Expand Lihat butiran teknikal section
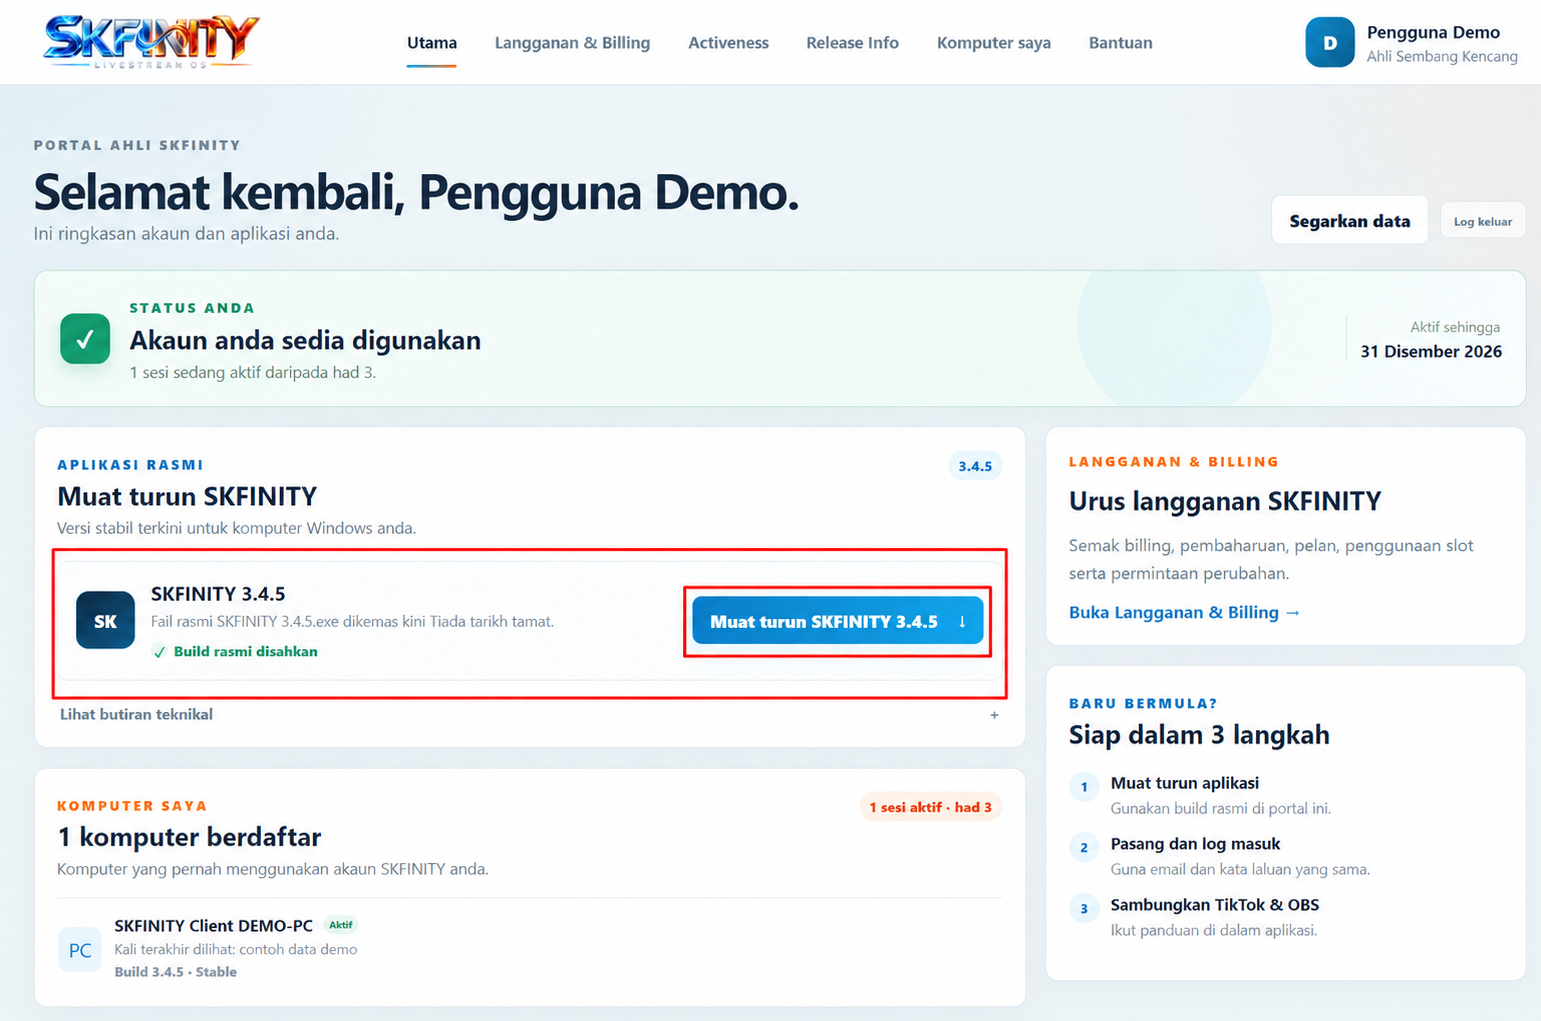1541x1021 pixels. click(530, 714)
